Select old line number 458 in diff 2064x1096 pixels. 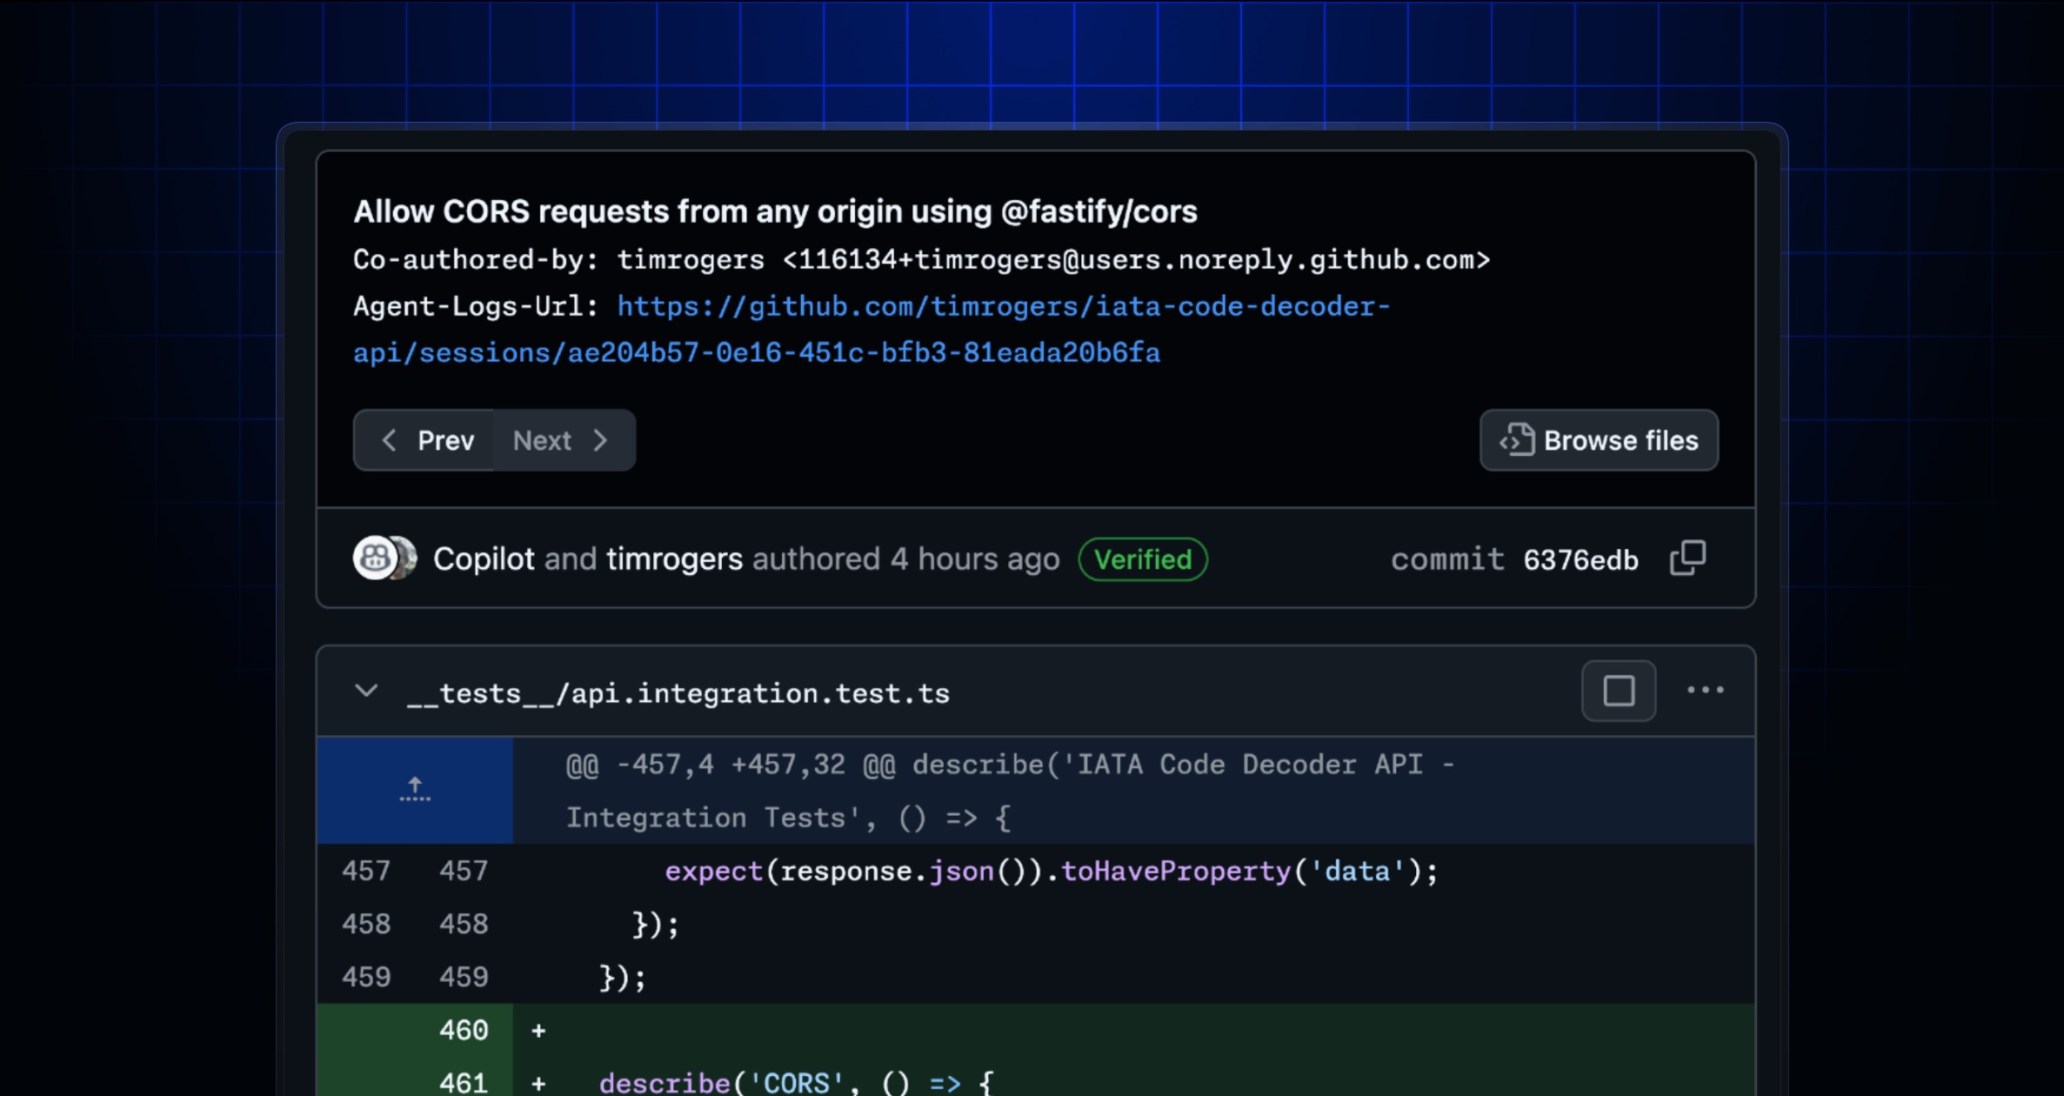point(366,924)
